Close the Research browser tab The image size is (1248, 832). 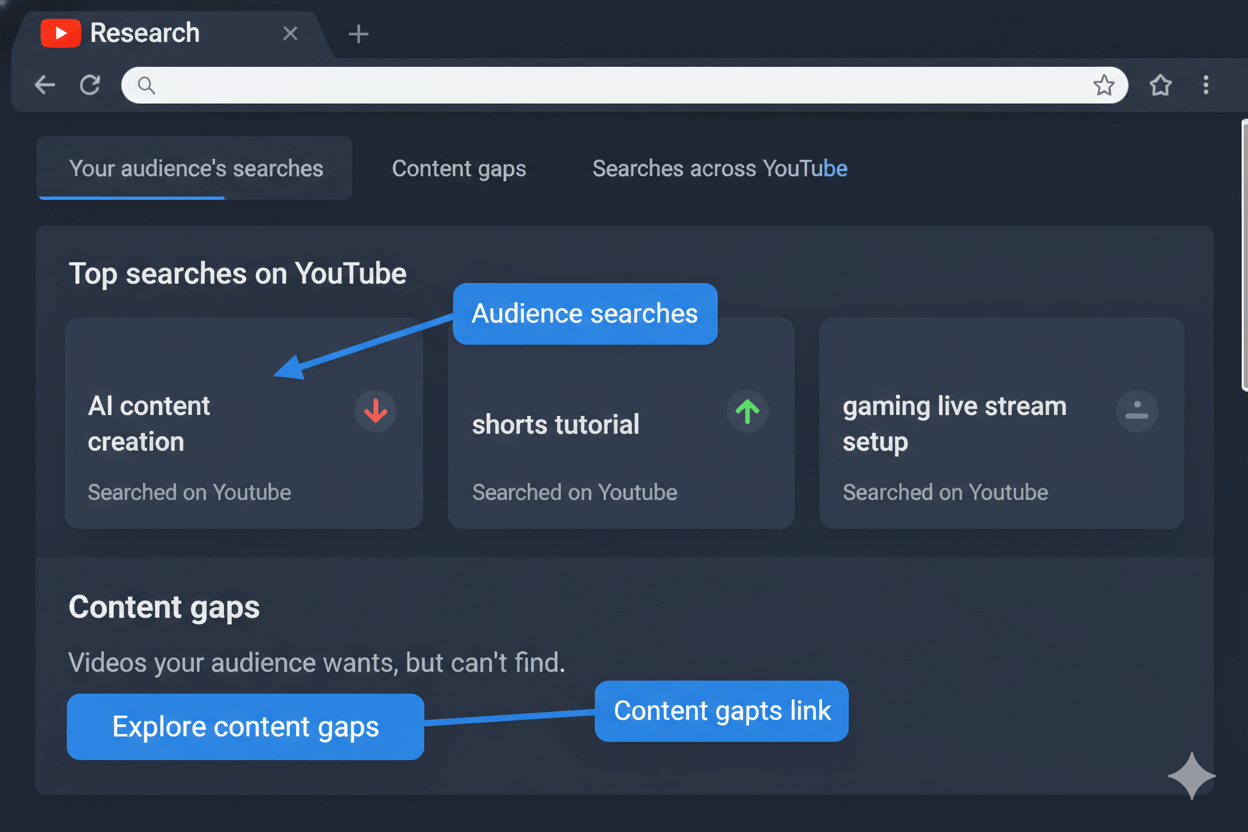coord(290,34)
